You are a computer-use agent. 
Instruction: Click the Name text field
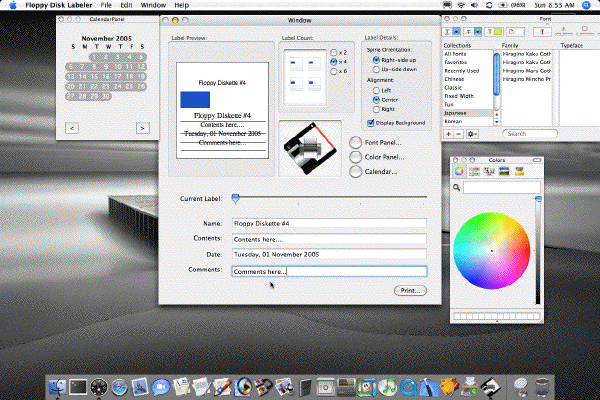pos(329,224)
